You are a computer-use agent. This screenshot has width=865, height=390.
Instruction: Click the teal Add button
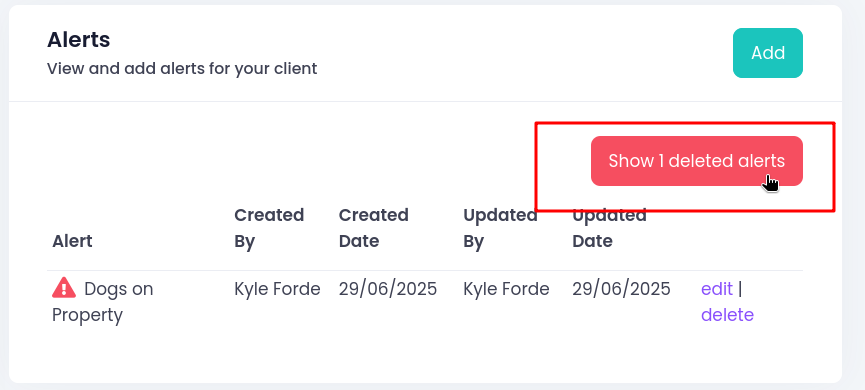767,53
